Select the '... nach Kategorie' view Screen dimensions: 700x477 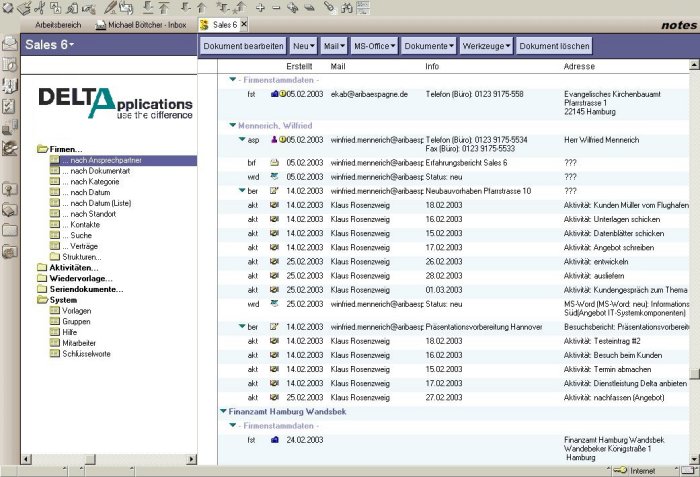[x=90, y=182]
